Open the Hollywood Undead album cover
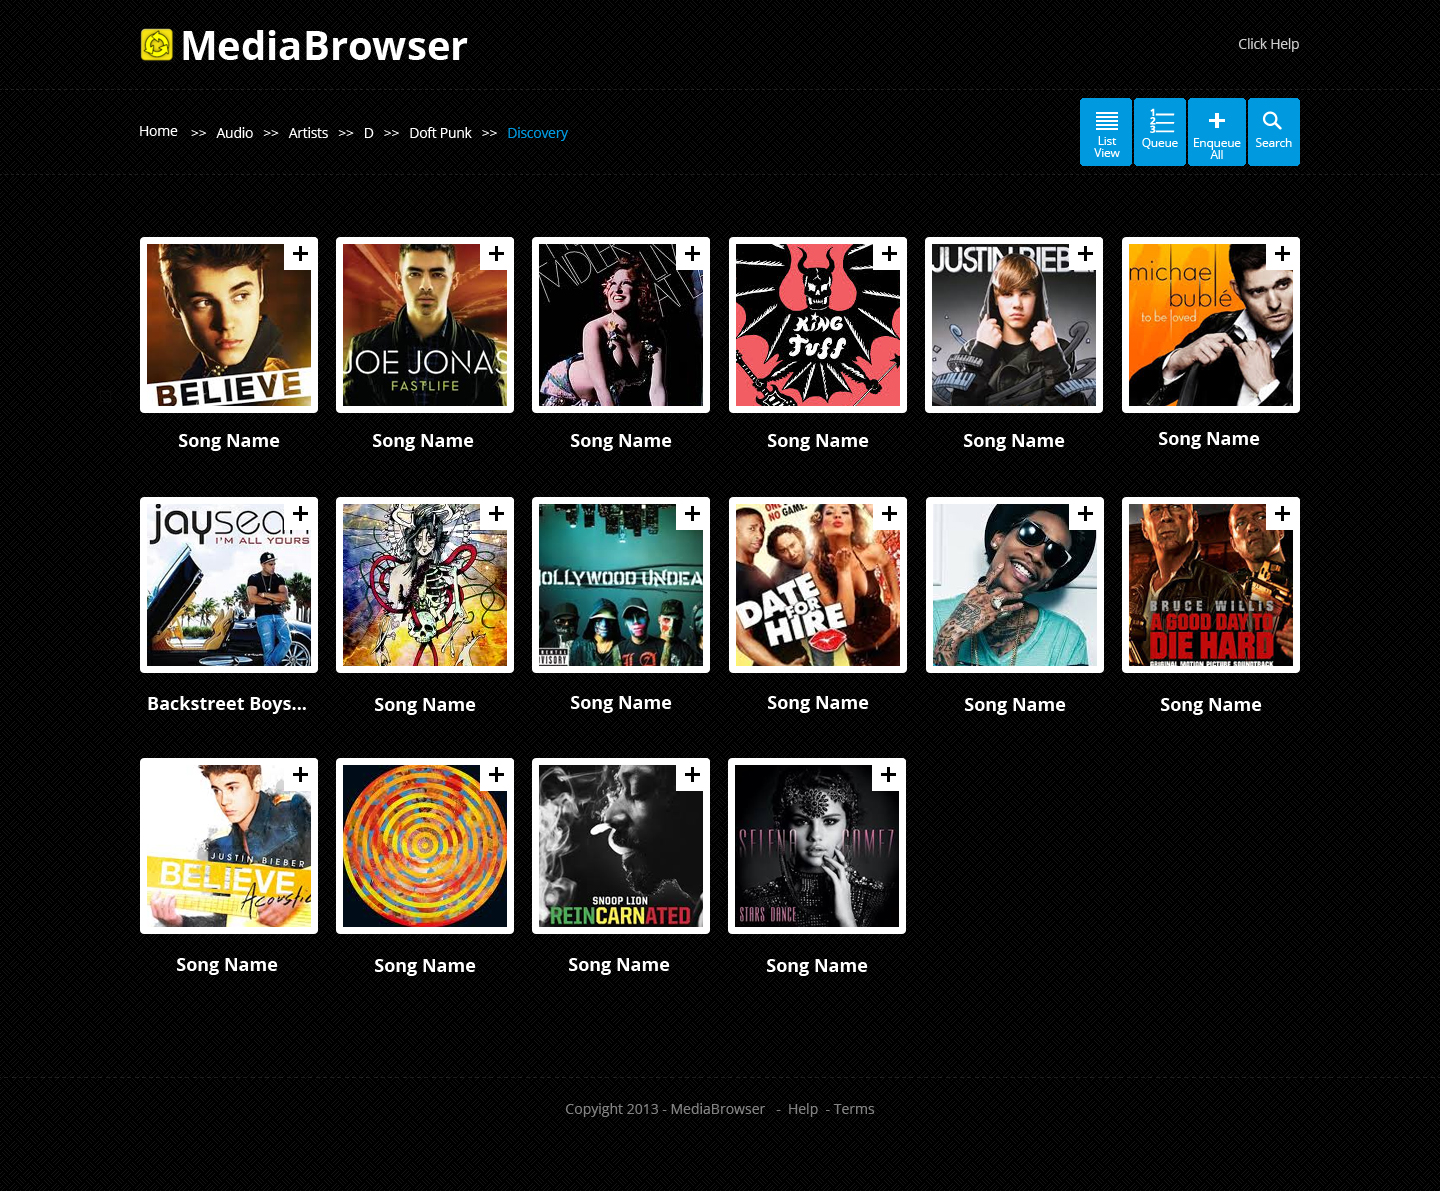1440x1191 pixels. tap(621, 585)
